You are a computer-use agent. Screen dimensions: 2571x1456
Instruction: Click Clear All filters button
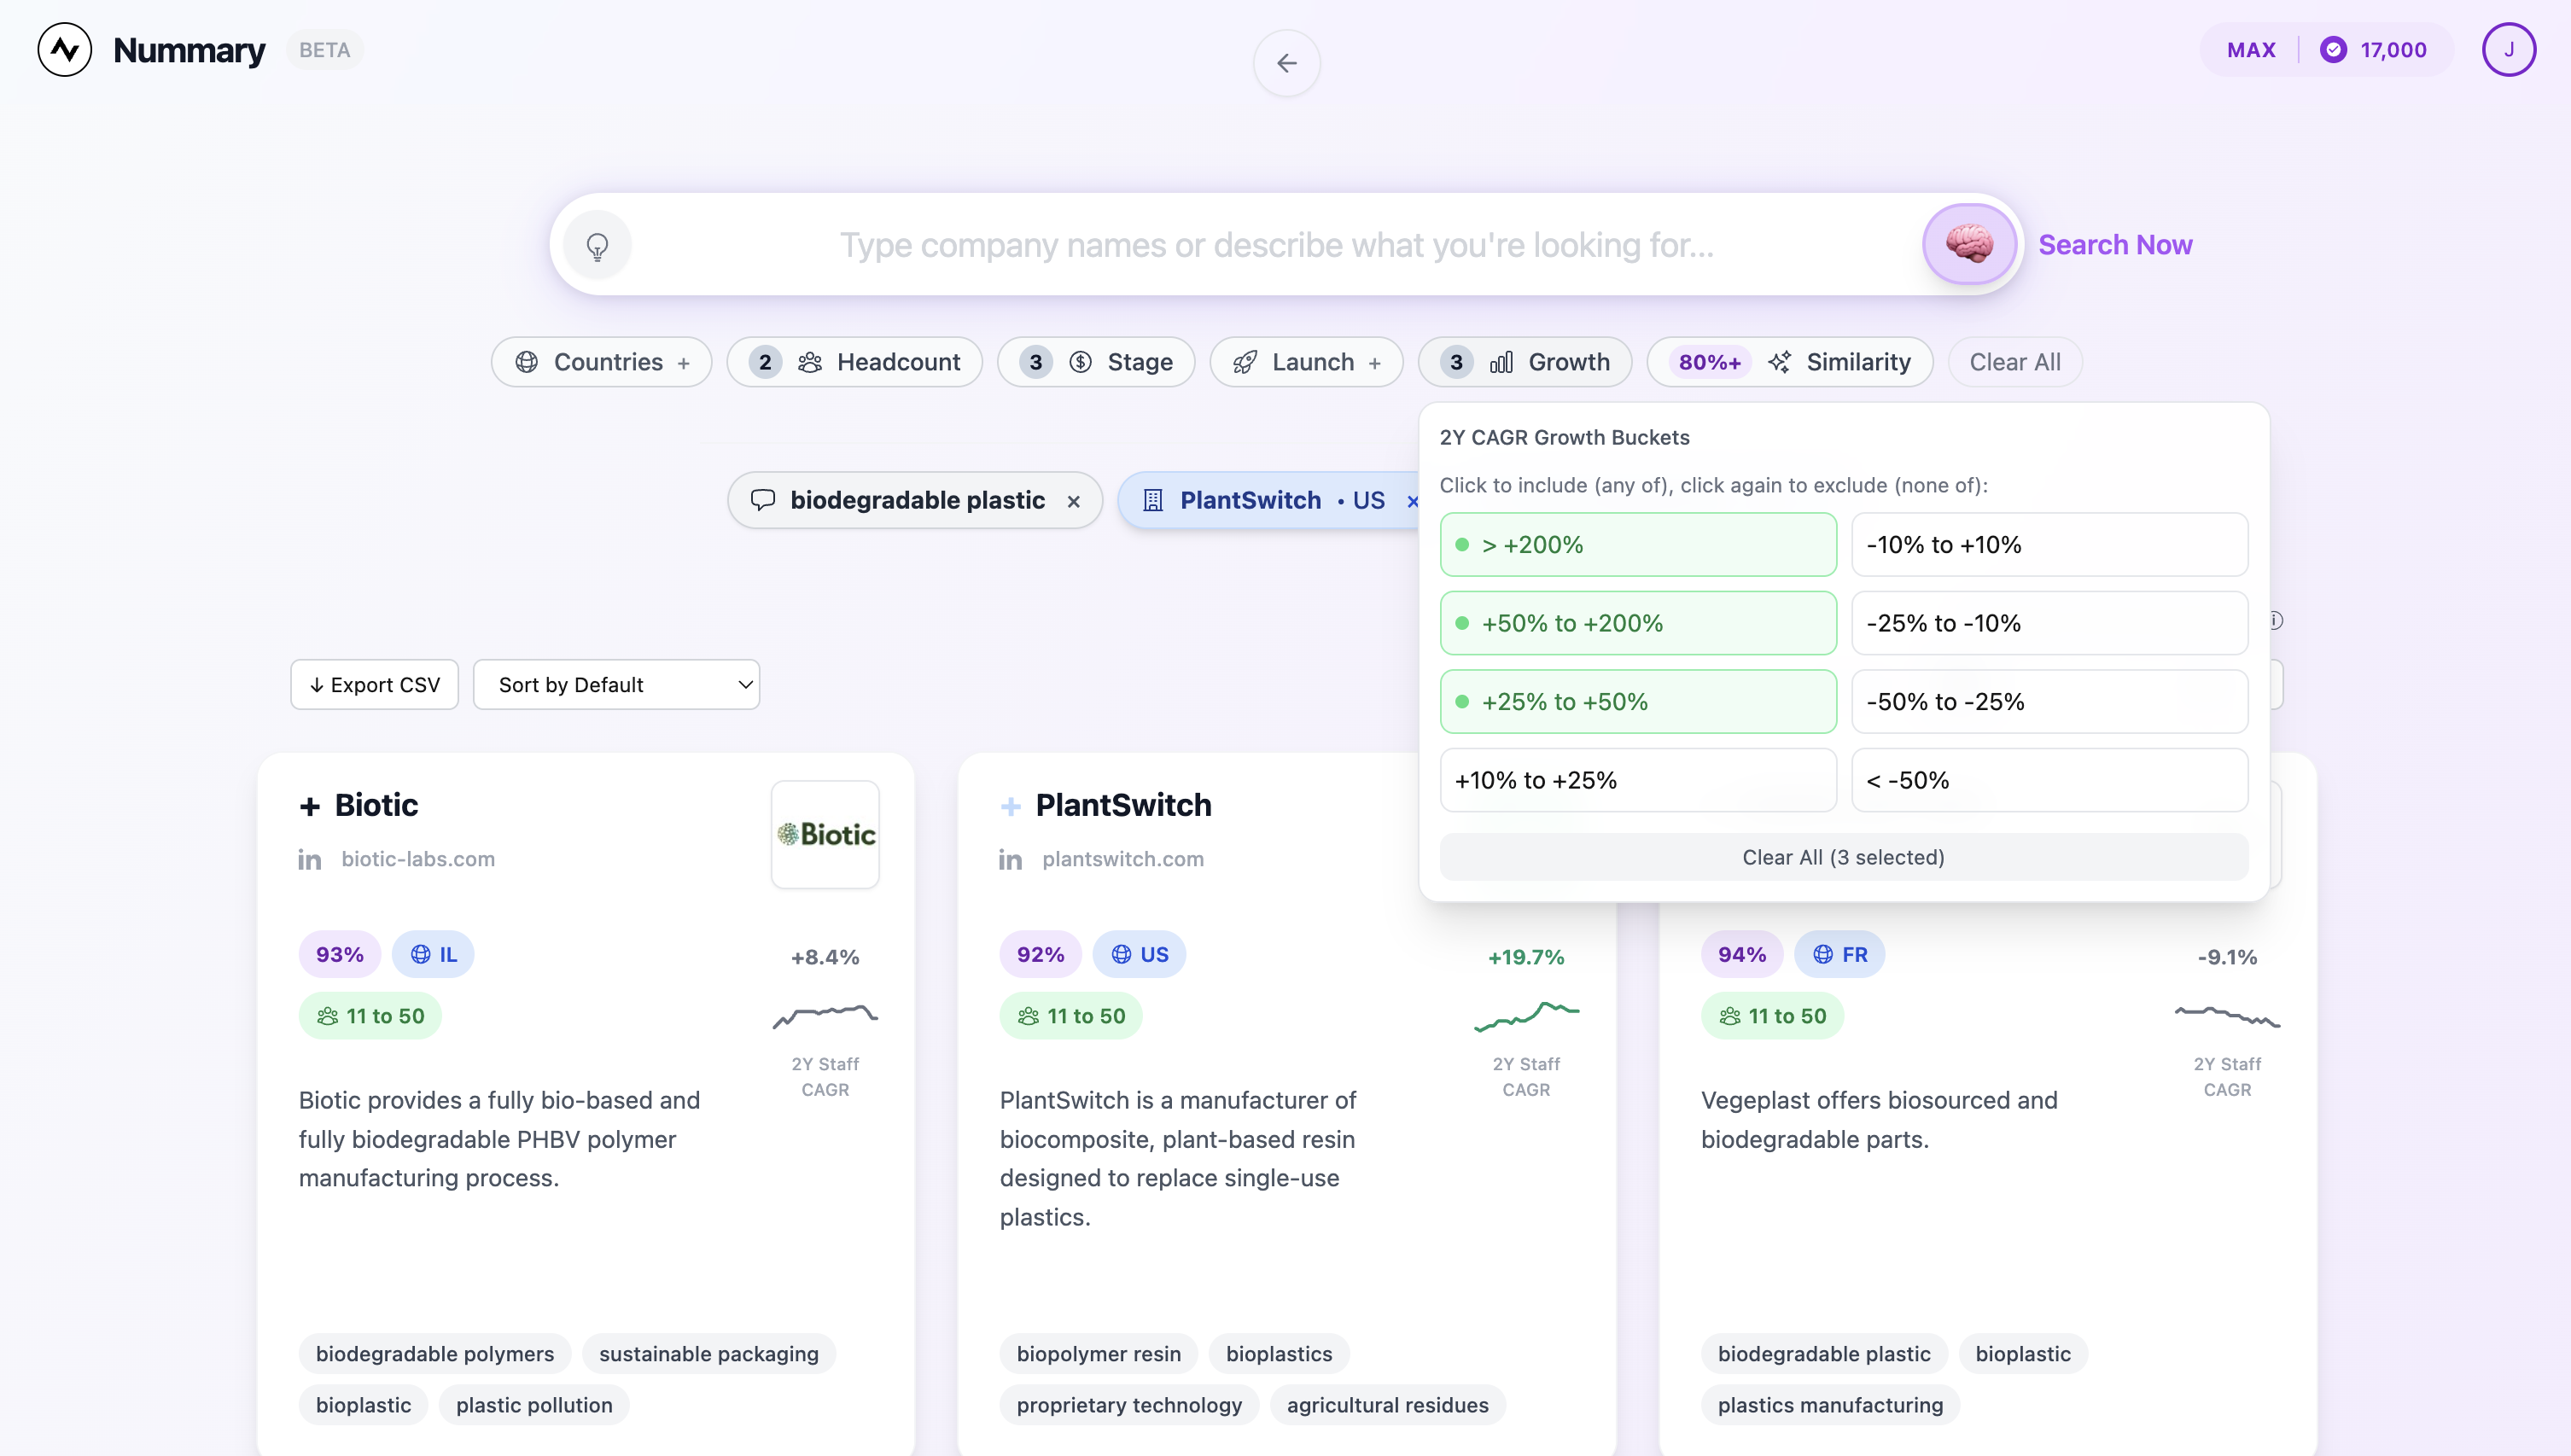tap(2015, 362)
